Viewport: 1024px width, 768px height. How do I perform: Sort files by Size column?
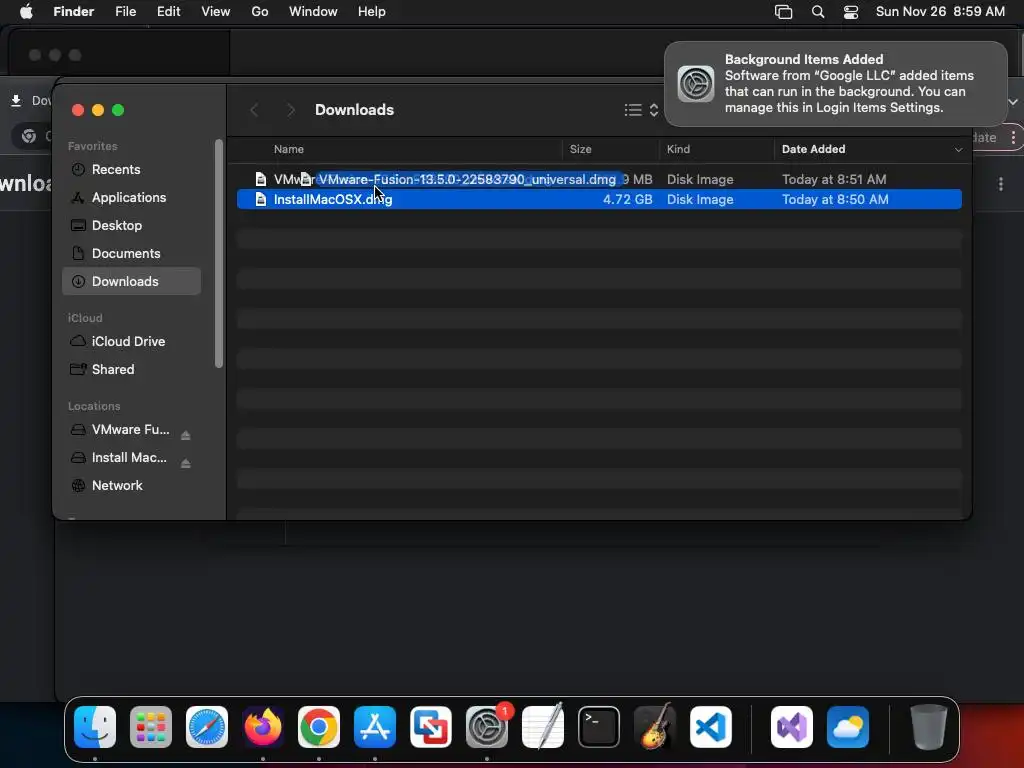coord(581,150)
